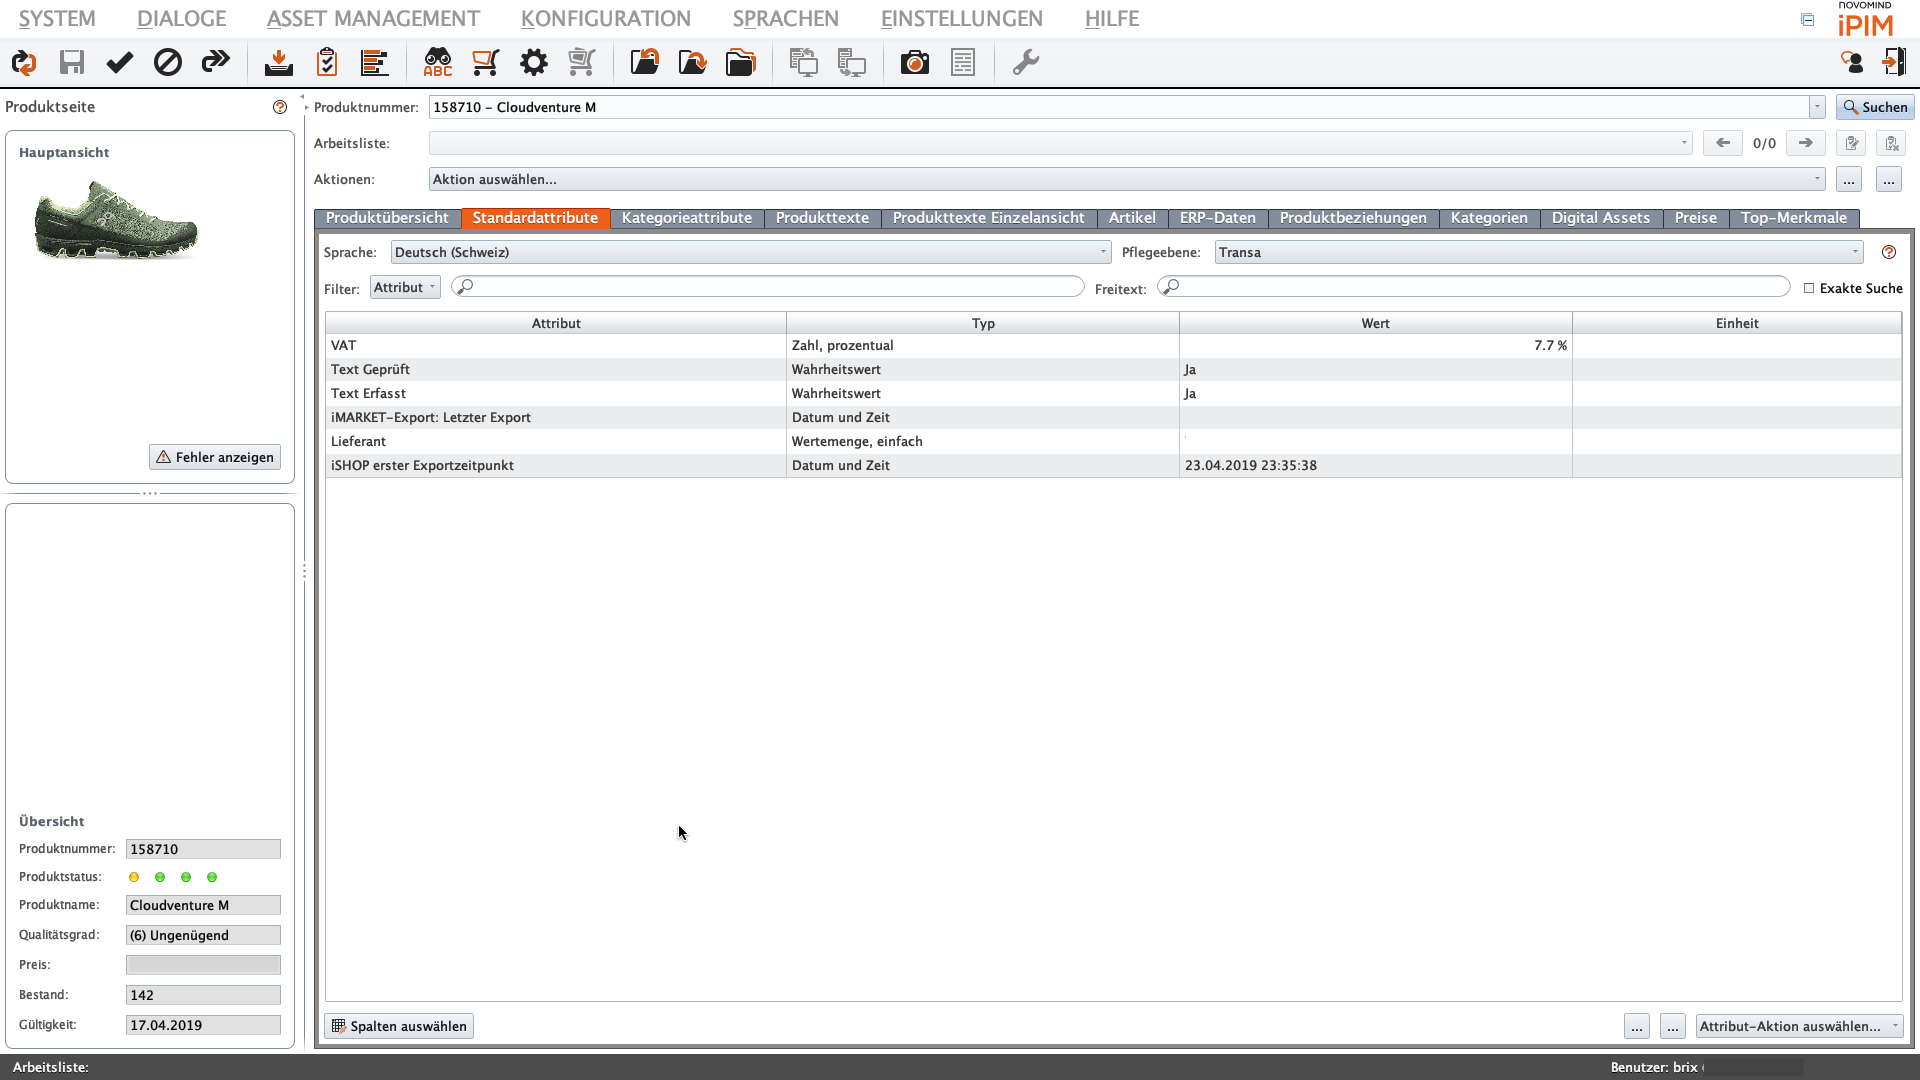Open the Aktion auswählen dropdown
The image size is (1920, 1080).
pyautogui.click(x=1126, y=179)
